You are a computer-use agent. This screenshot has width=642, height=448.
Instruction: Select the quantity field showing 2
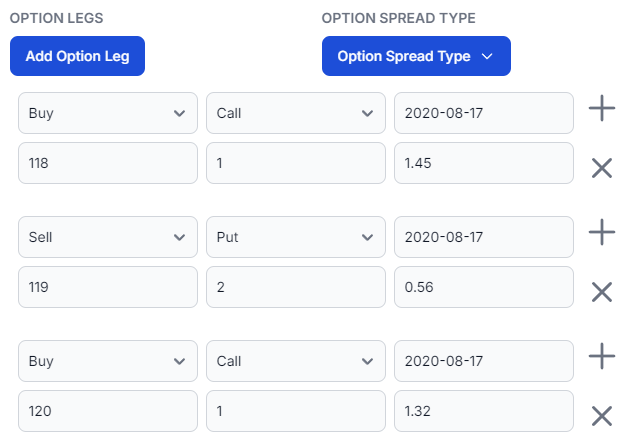tap(296, 287)
